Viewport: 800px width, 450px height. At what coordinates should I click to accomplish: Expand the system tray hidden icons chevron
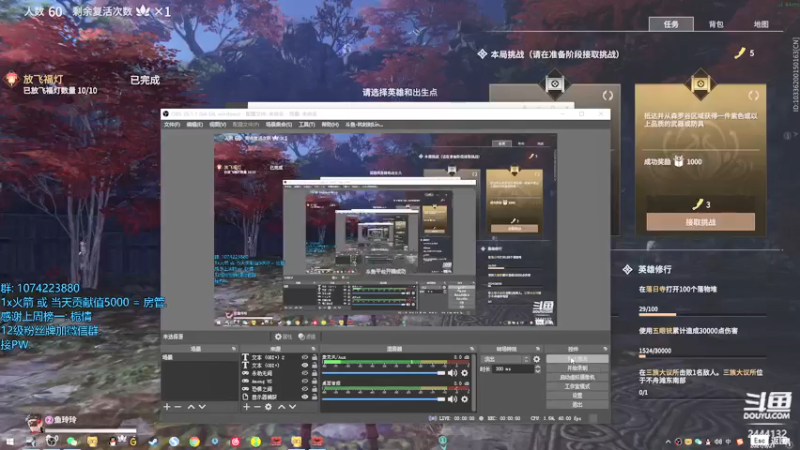[x=668, y=442]
